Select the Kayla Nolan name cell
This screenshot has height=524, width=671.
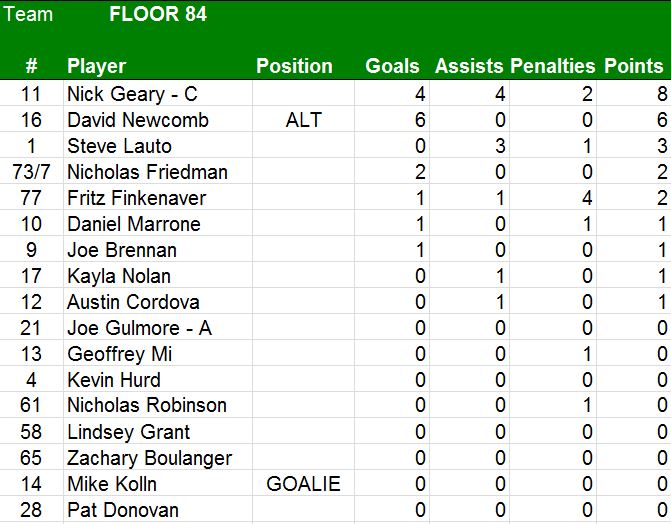pos(119,276)
